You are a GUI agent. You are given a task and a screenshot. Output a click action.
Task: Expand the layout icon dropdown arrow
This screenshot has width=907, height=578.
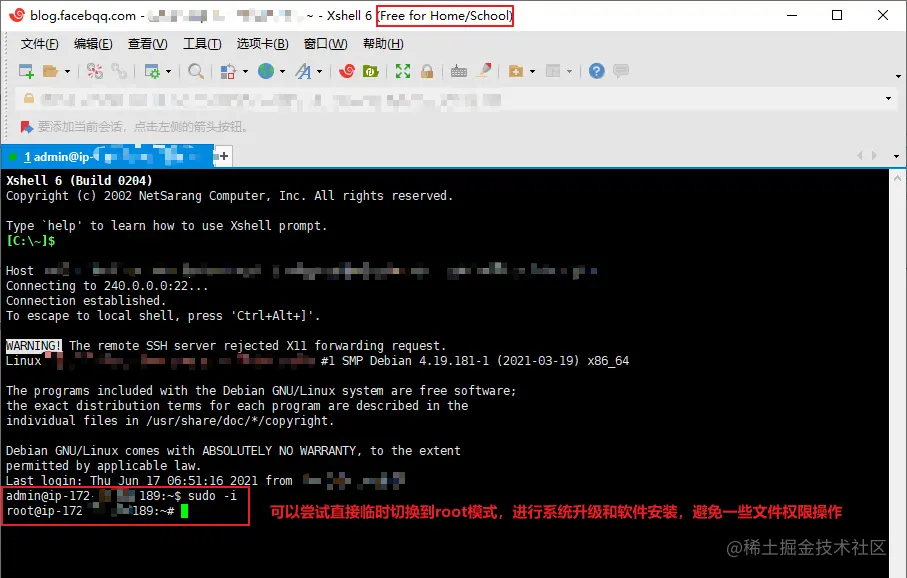pos(569,71)
